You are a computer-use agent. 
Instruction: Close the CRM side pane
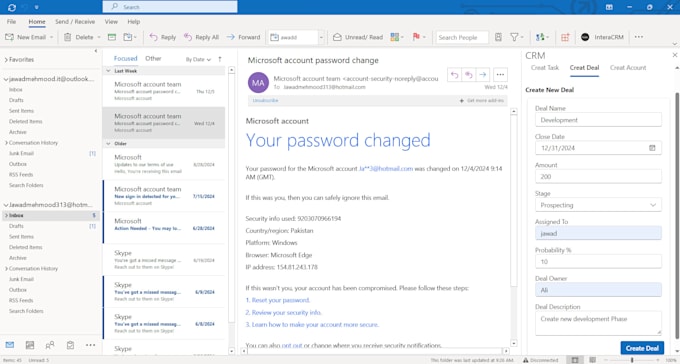[675, 55]
